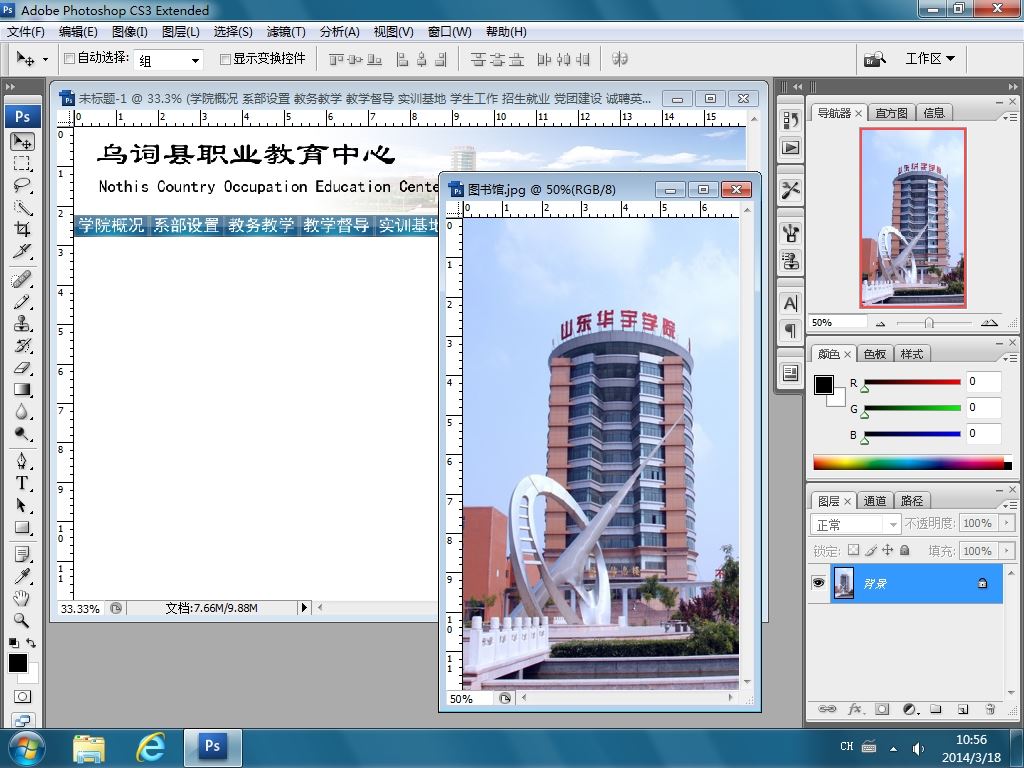The height and width of the screenshot is (768, 1024).
Task: Select the Gradient tool
Action: [22, 390]
